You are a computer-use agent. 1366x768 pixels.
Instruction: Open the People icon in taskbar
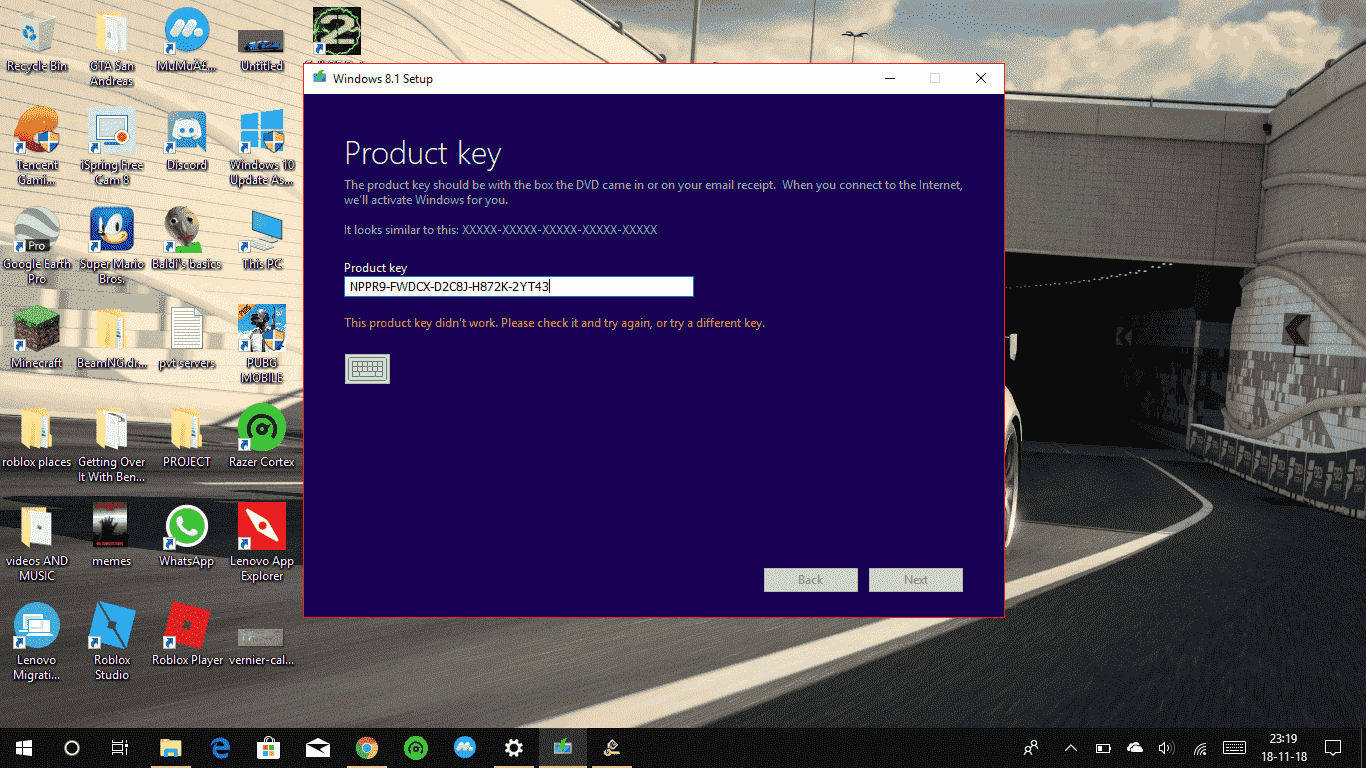coord(1031,748)
